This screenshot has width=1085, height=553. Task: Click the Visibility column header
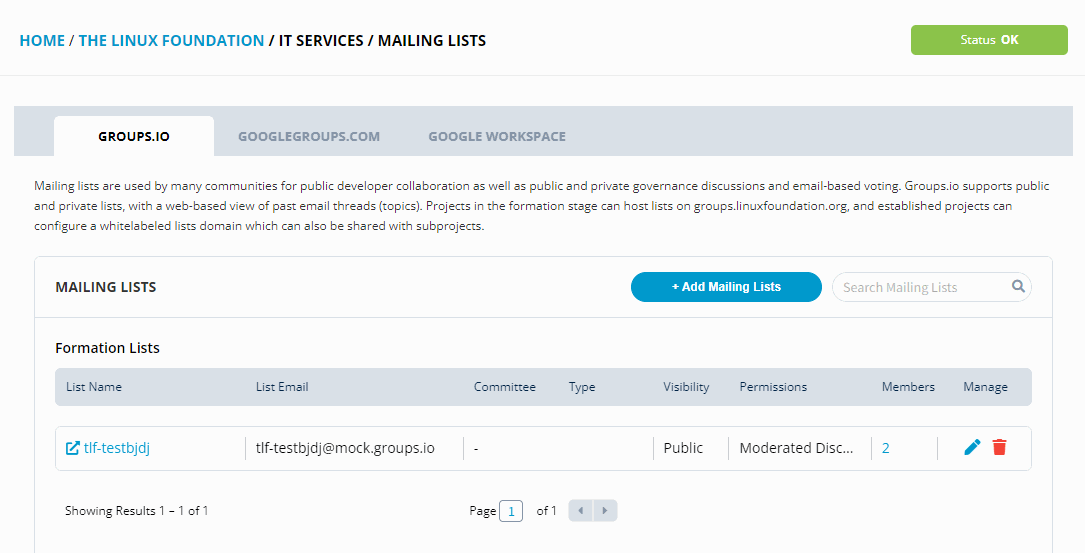click(x=686, y=387)
